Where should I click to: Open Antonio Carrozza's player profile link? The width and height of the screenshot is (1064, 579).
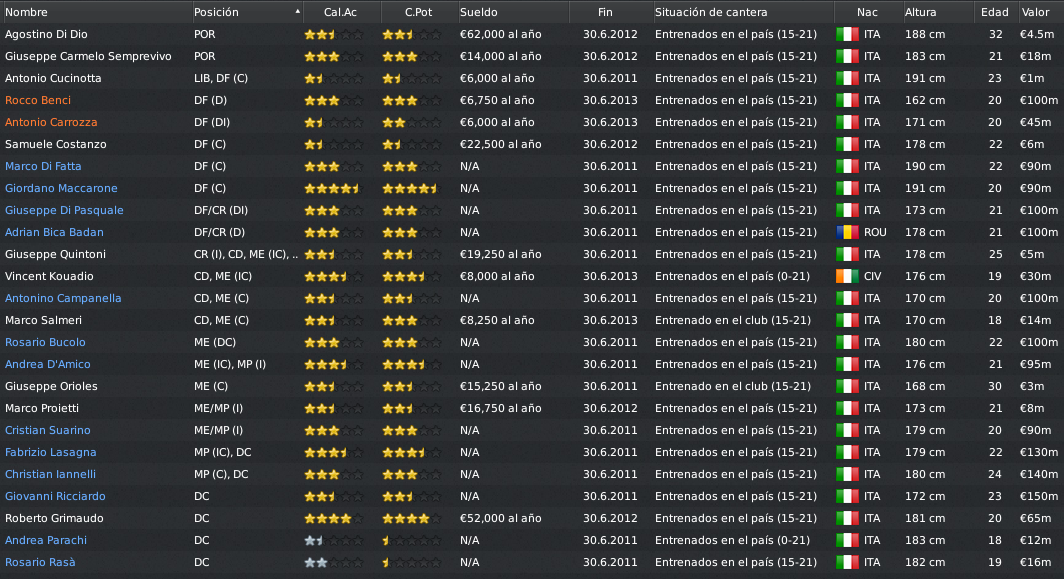[x=51, y=122]
